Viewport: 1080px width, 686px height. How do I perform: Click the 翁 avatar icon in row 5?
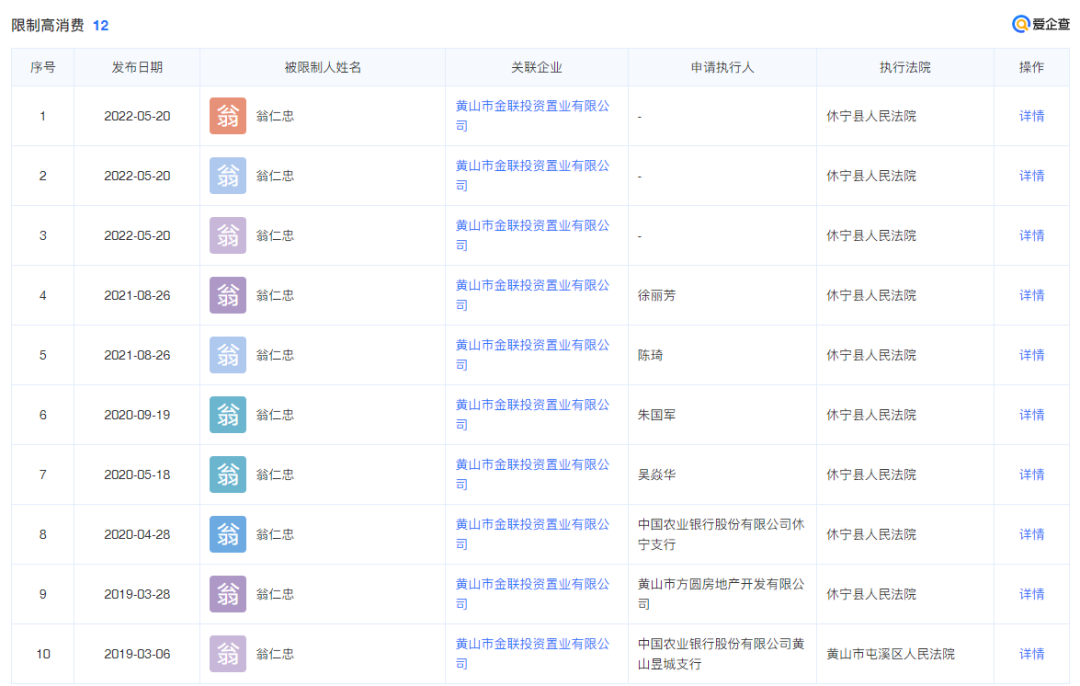click(228, 355)
